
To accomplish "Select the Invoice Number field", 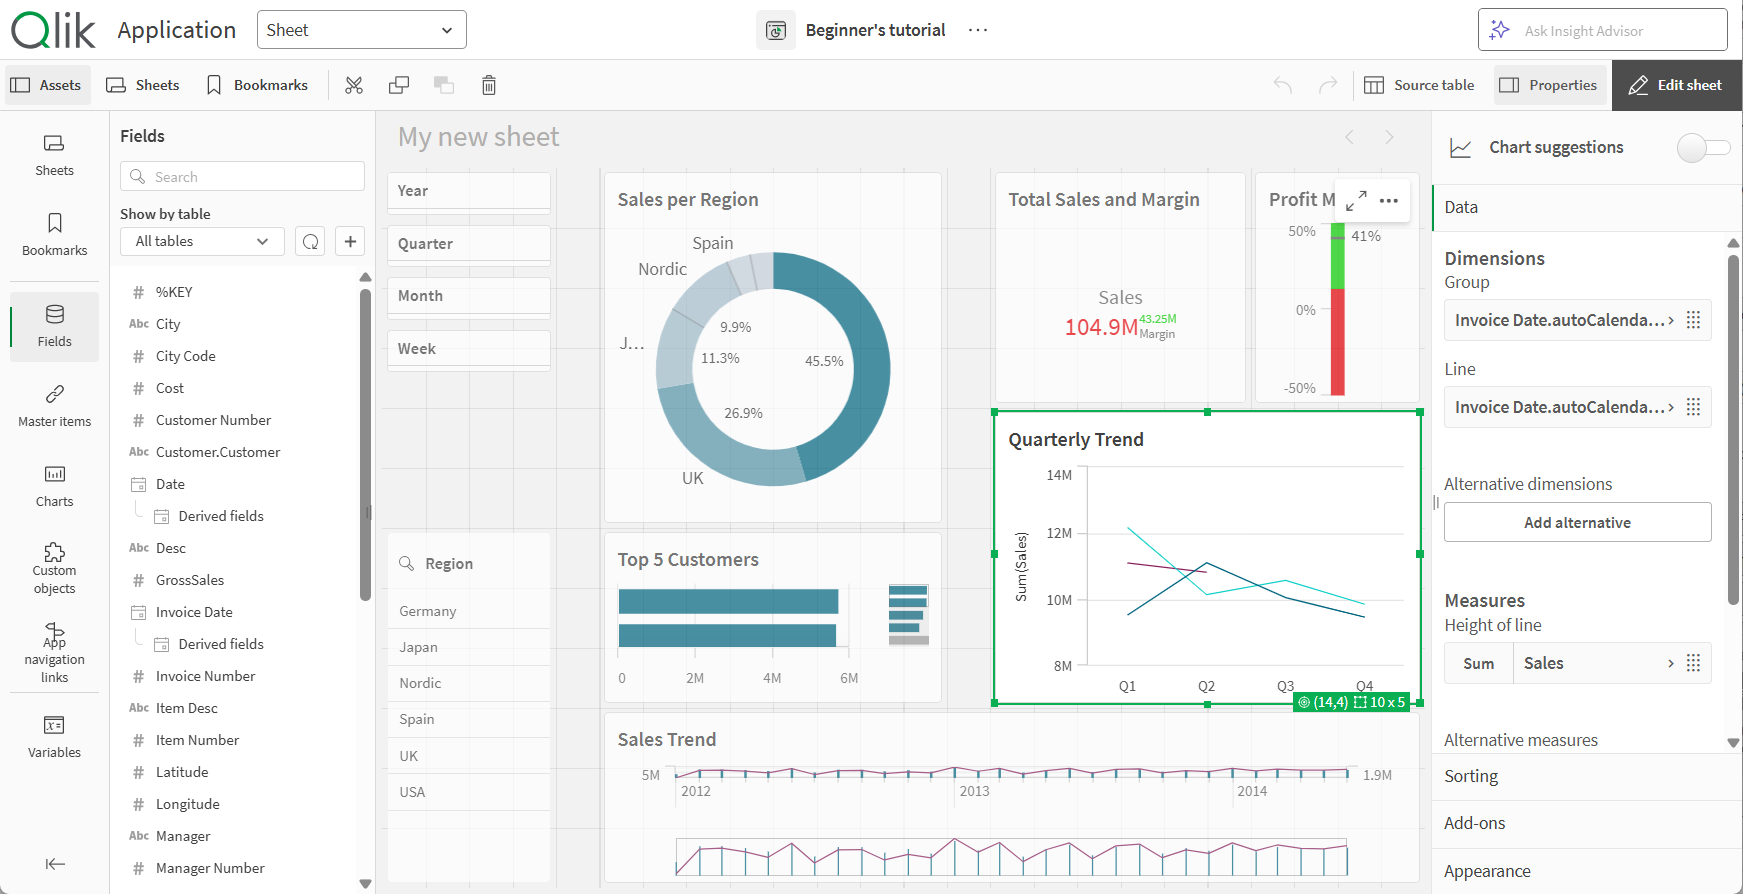I will [205, 676].
